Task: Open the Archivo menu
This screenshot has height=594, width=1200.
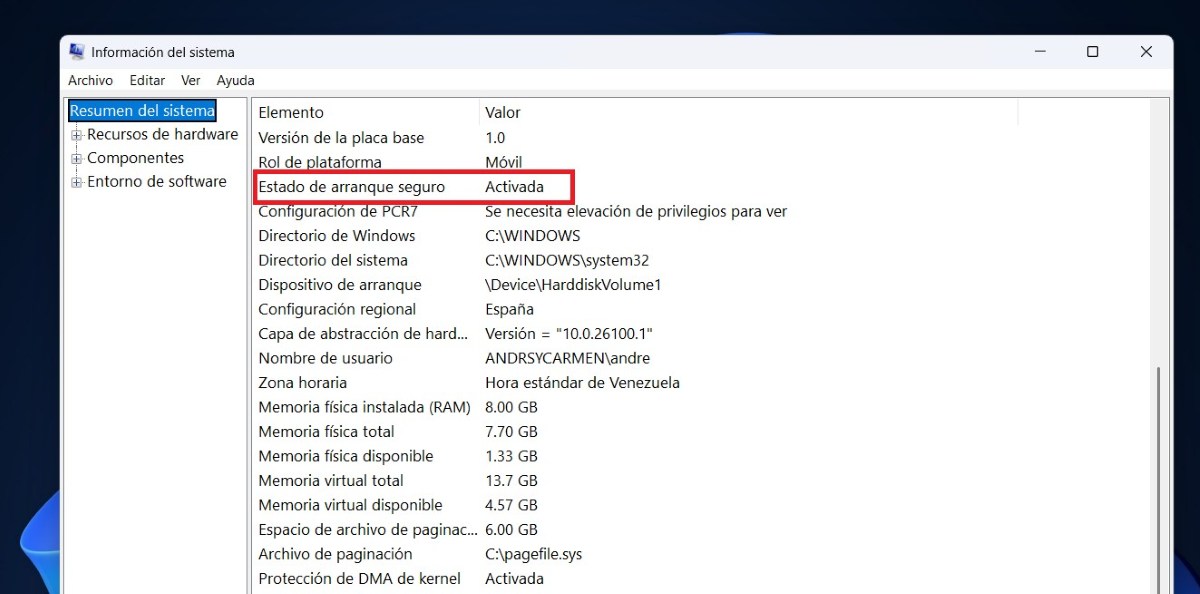Action: (90, 80)
